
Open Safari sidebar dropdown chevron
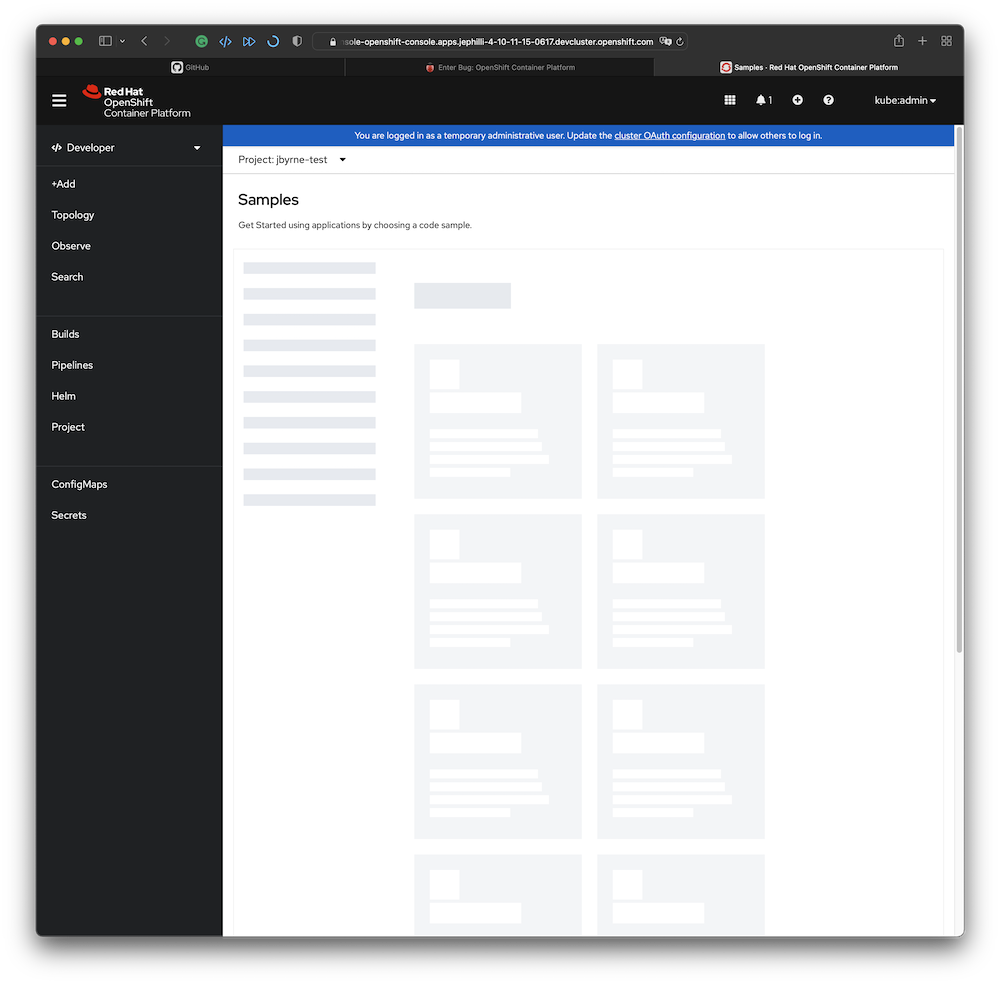pyautogui.click(x=122, y=41)
